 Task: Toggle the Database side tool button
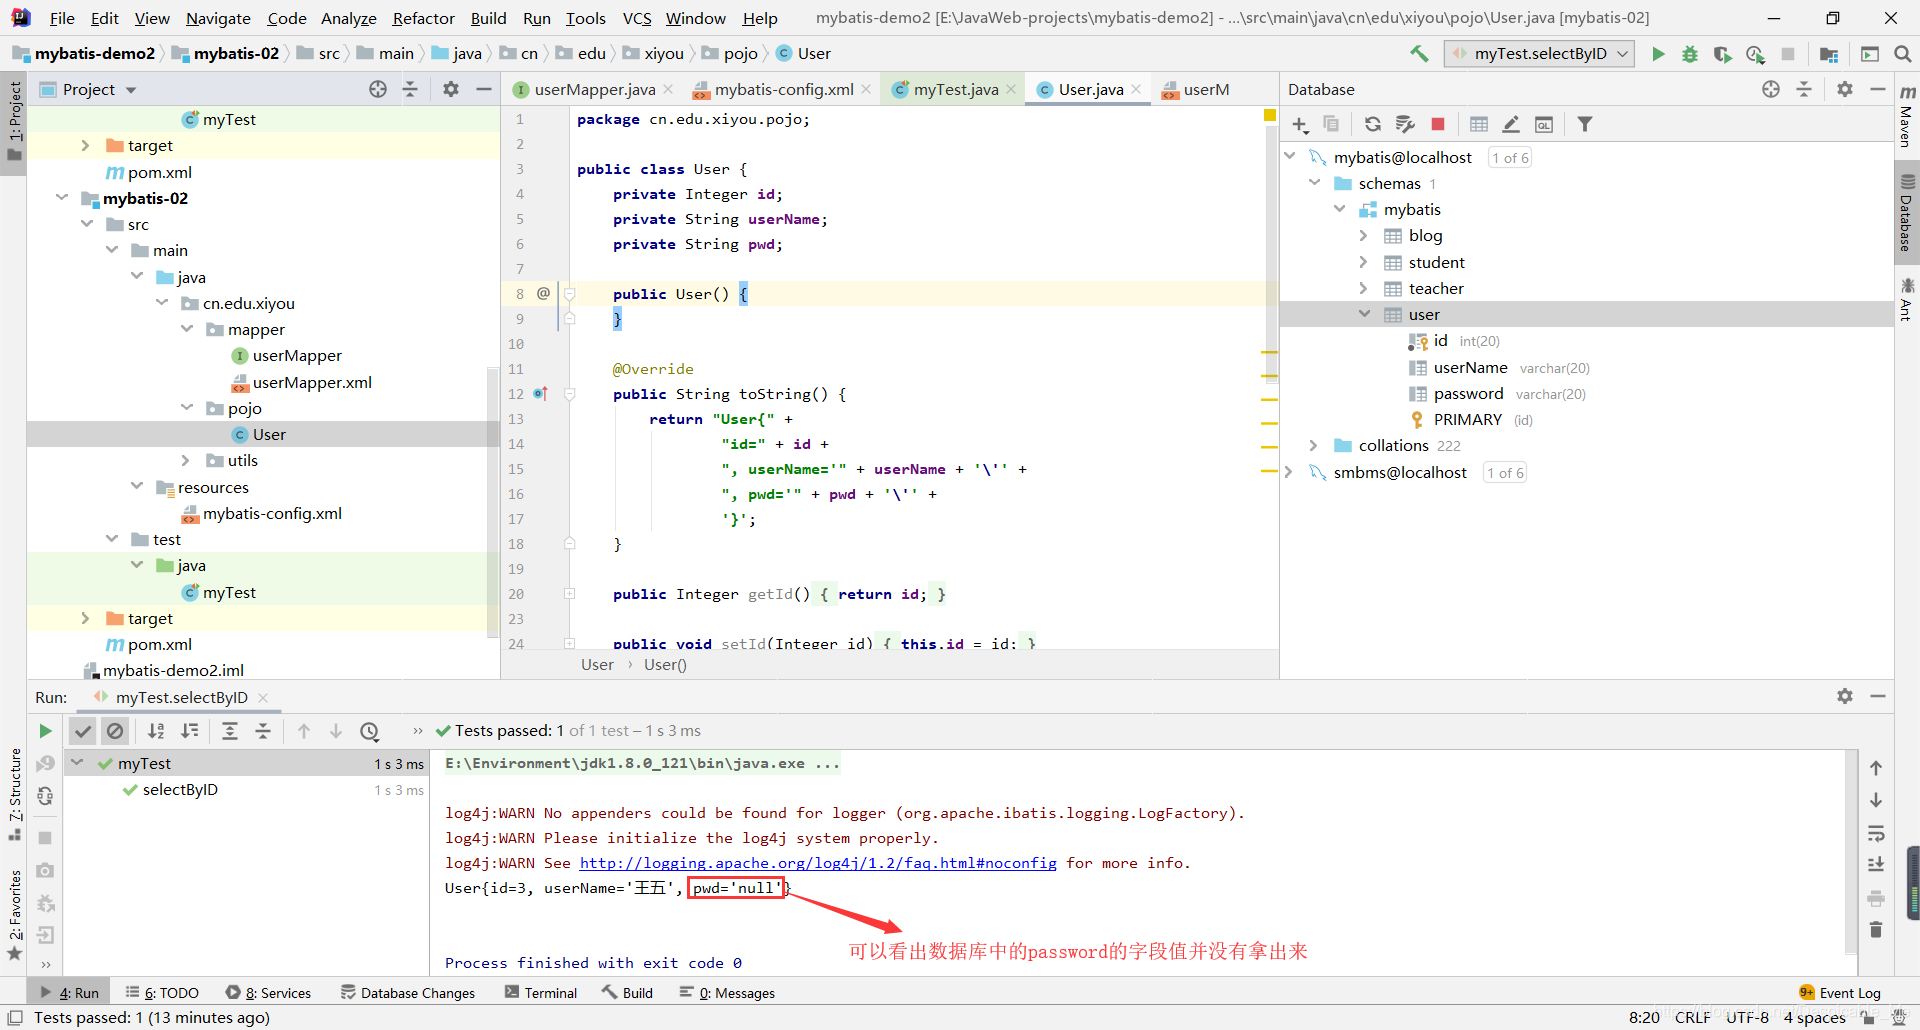pyautogui.click(x=1907, y=213)
